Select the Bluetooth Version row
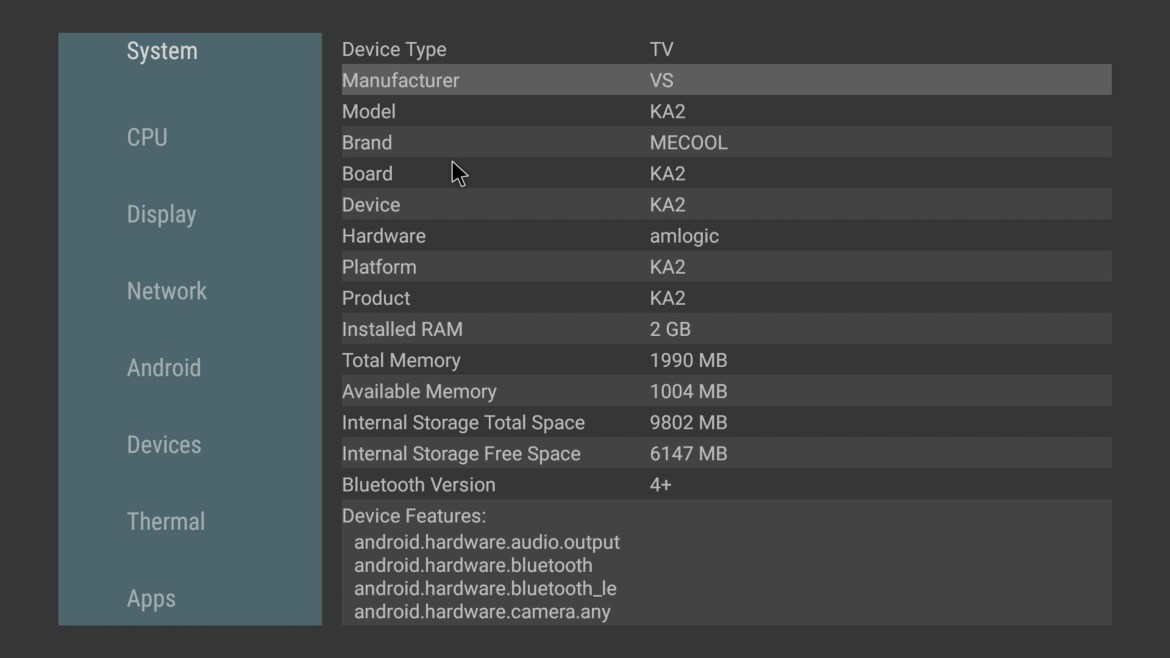This screenshot has height=658, width=1170. 726,484
